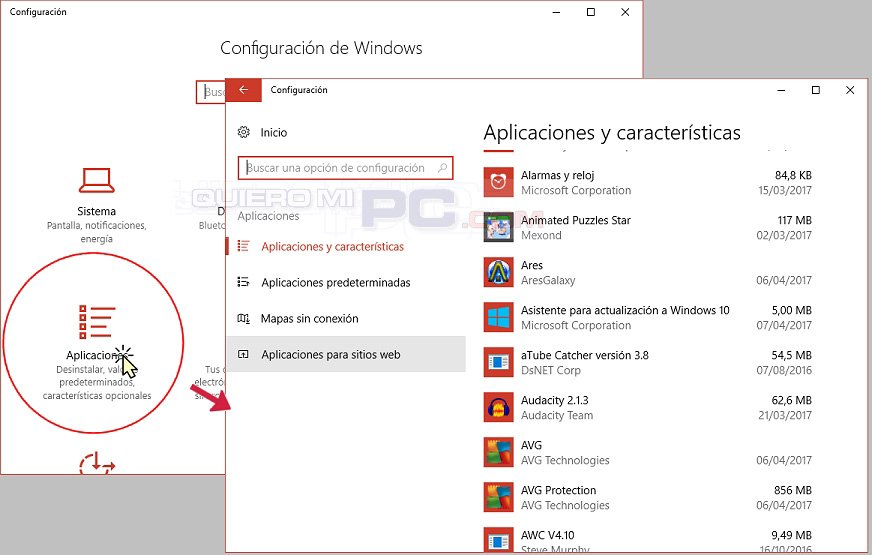This screenshot has width=872, height=555.
Task: Open Mapas sin conexión menu item
Action: tap(309, 319)
